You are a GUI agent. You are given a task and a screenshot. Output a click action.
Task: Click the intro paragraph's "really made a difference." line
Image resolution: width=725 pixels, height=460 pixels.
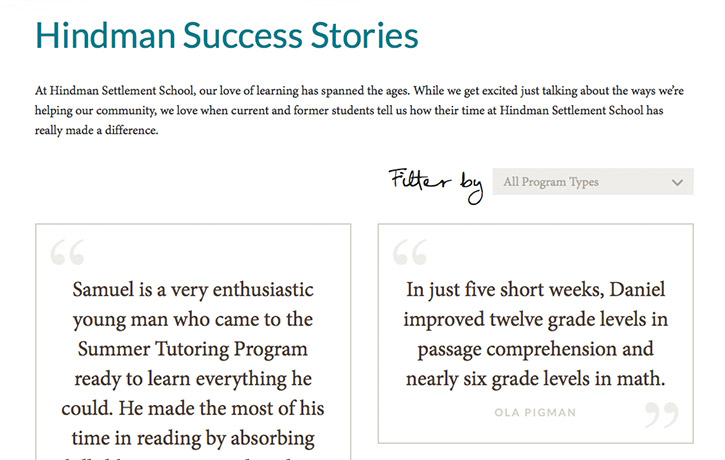point(97,129)
